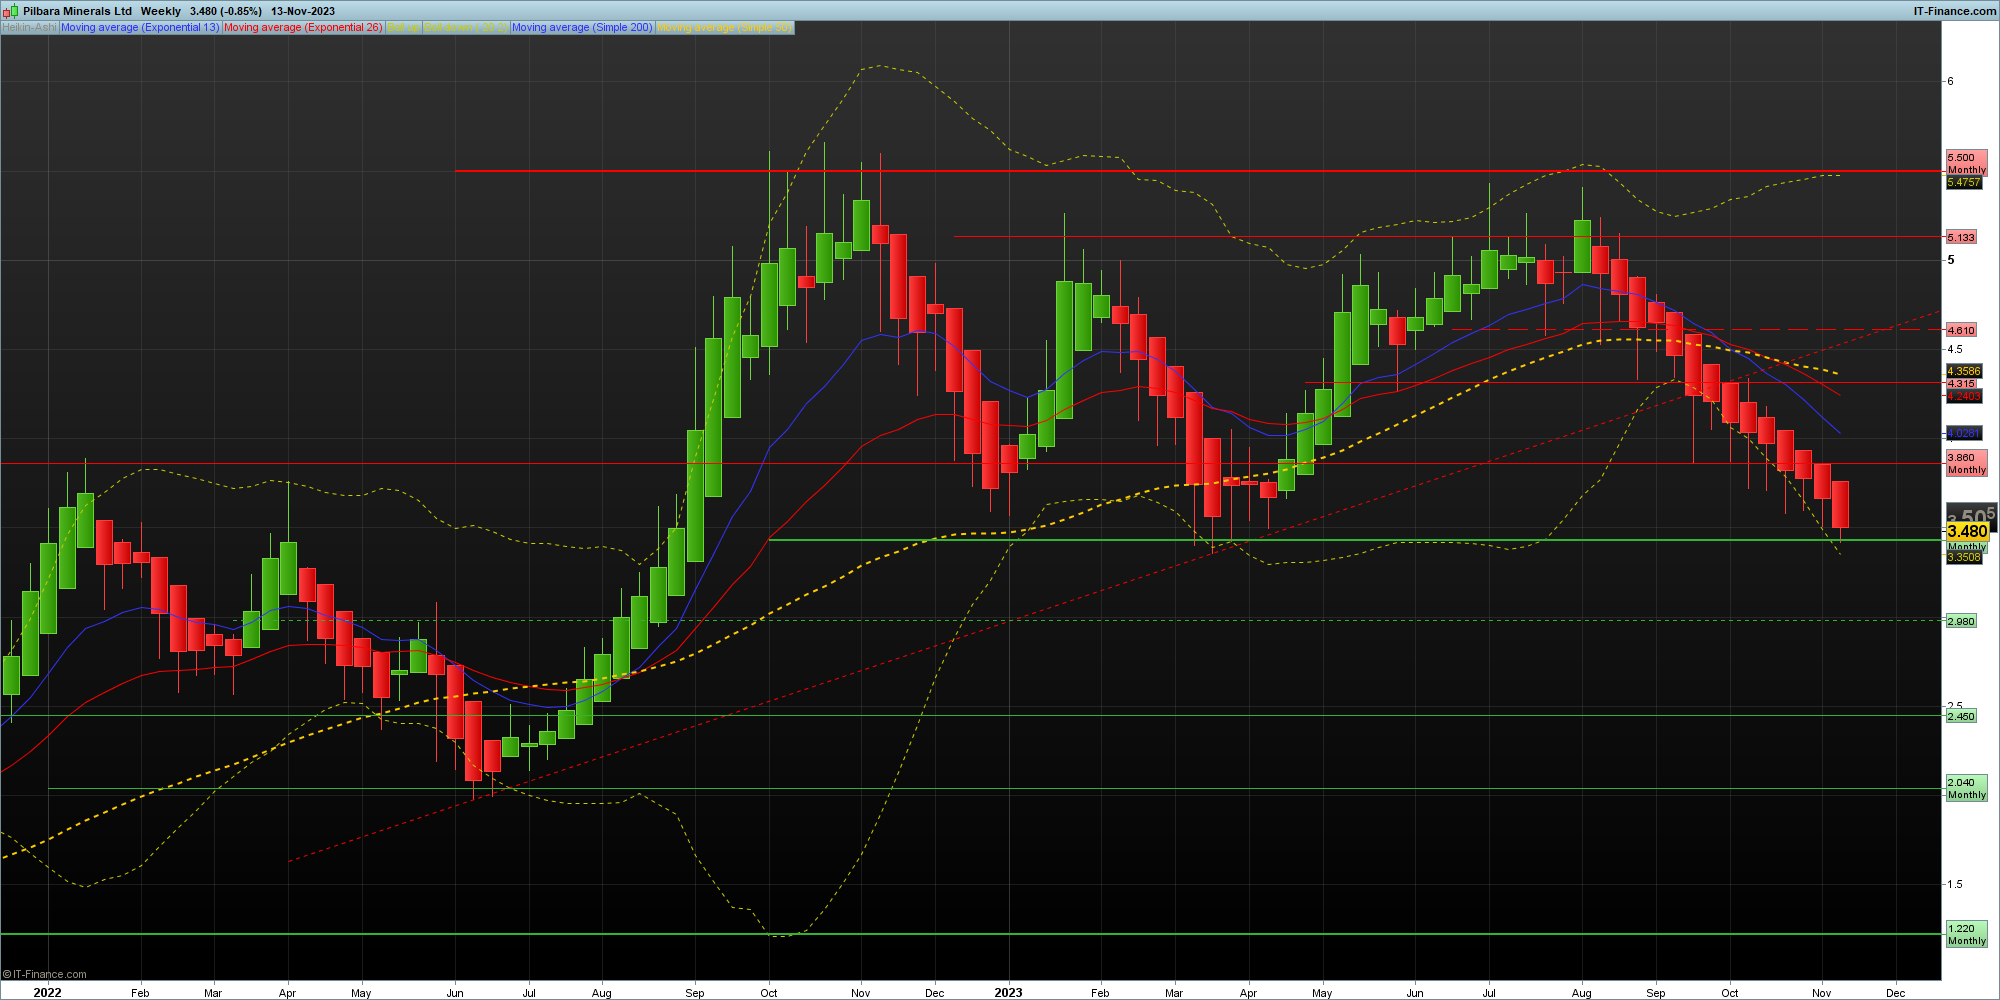2000x1000 pixels.
Task: Toggle the Moving average (Exponential 13) label
Action: point(140,28)
